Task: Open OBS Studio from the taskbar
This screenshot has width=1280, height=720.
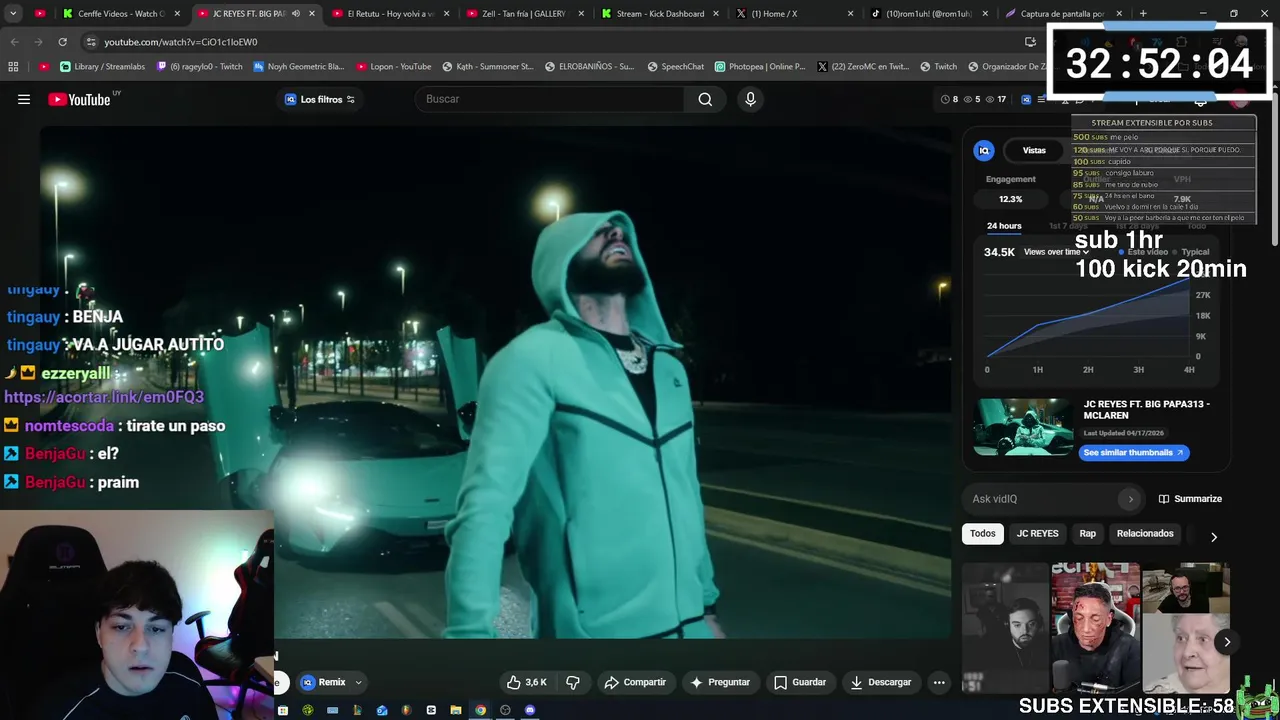Action: pyautogui.click(x=505, y=710)
